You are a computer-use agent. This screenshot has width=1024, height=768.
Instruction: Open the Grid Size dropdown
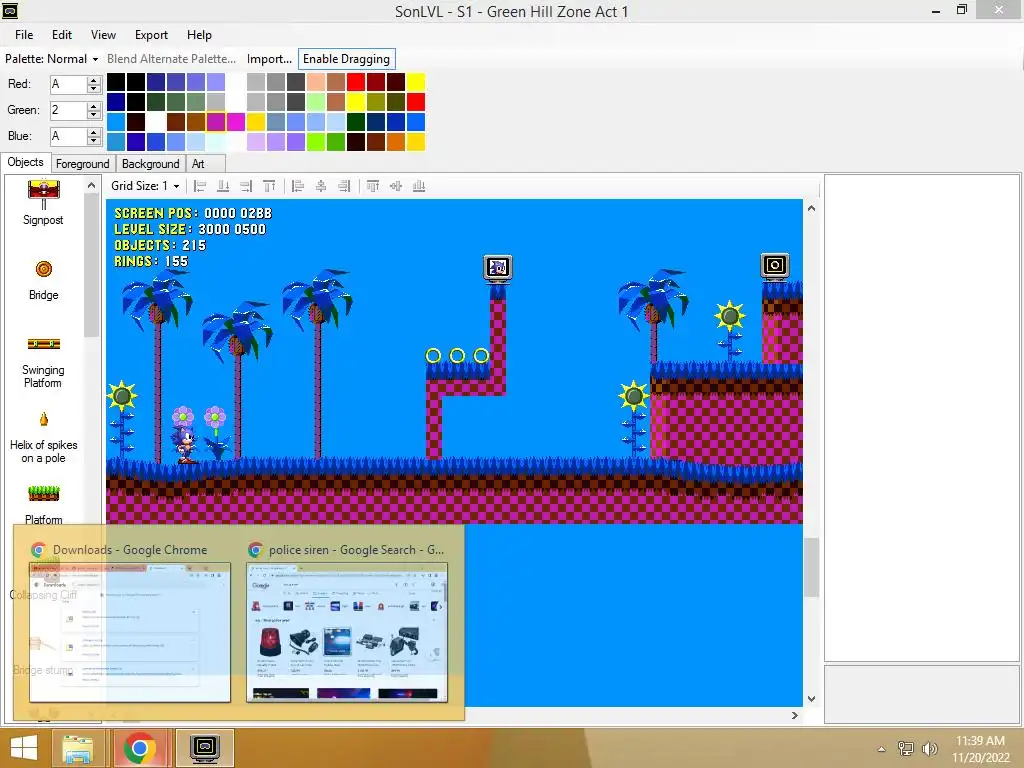point(145,186)
